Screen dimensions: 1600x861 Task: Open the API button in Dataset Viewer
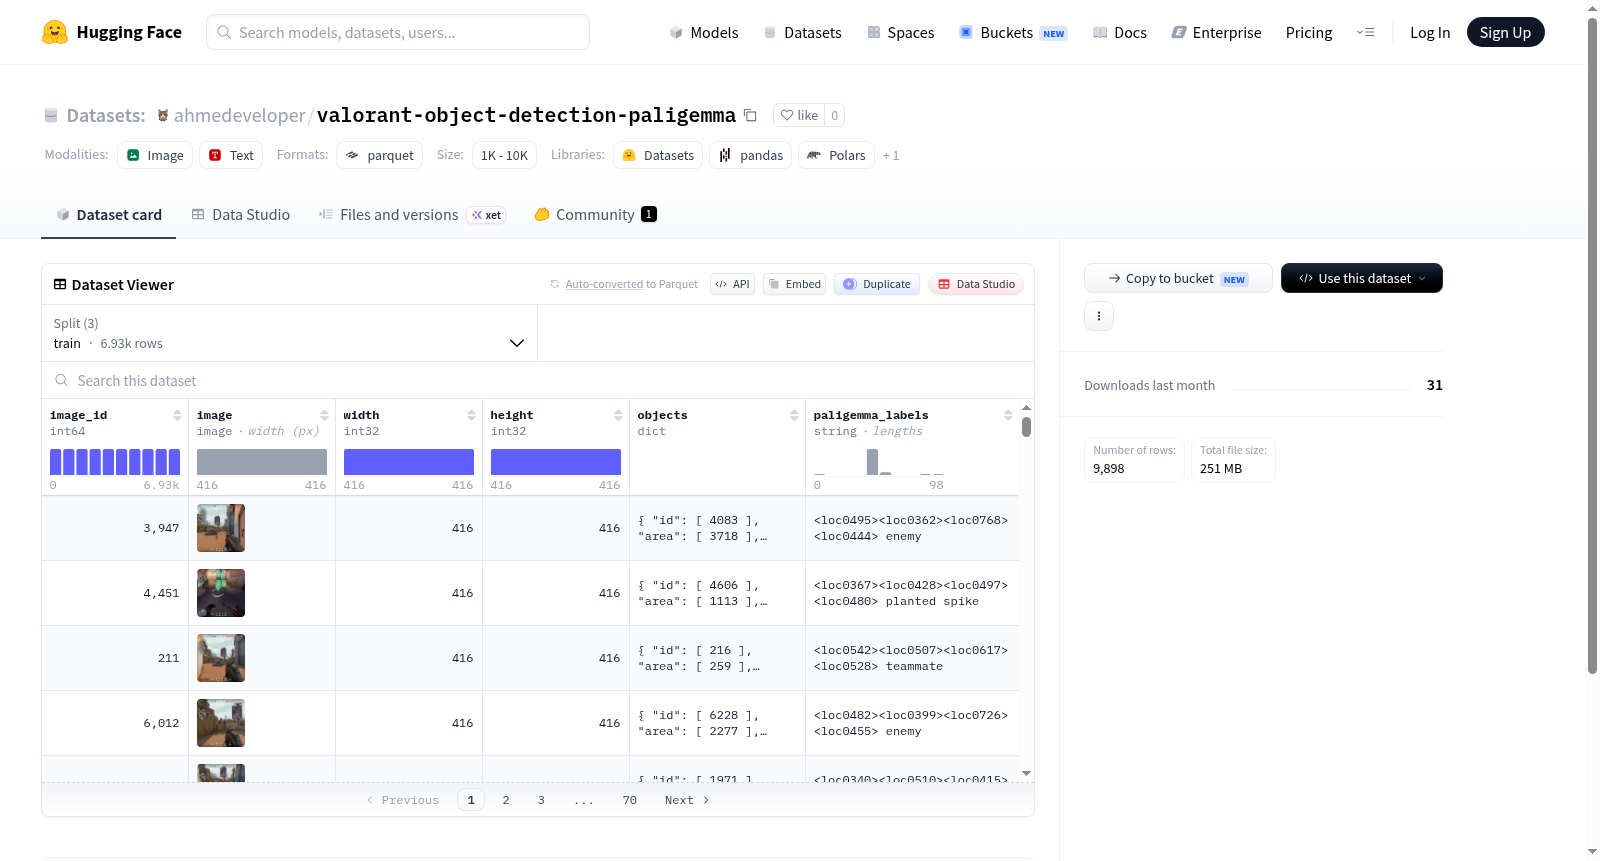(x=733, y=284)
